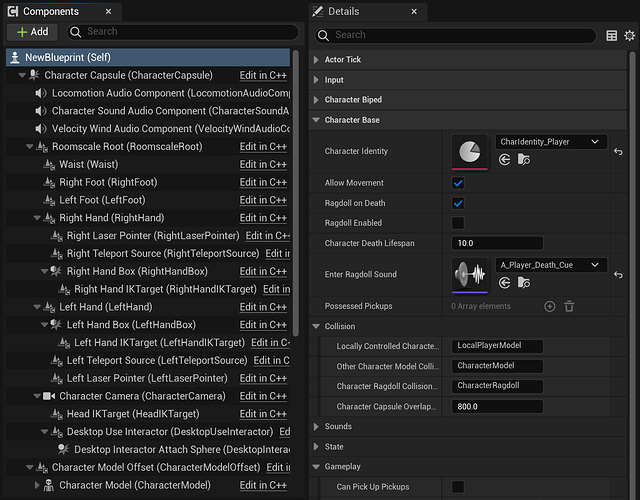Click the Character Death Lifespan value field
The image size is (640, 500).
(497, 243)
